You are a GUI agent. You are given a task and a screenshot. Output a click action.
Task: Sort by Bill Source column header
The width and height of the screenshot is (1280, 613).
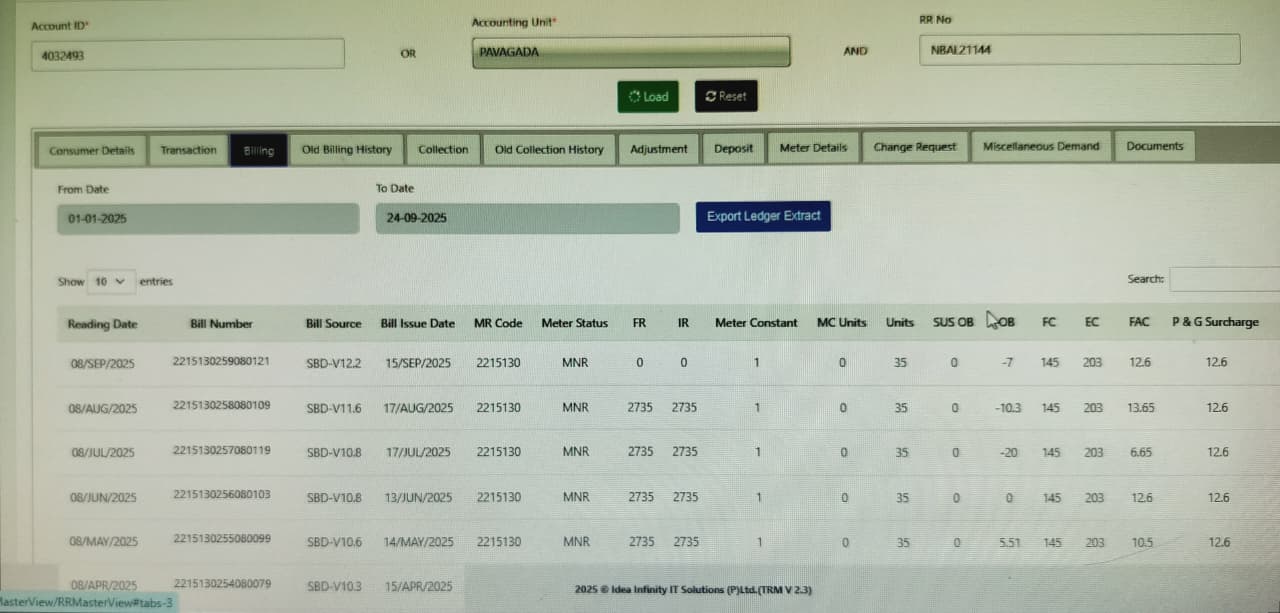tap(333, 324)
